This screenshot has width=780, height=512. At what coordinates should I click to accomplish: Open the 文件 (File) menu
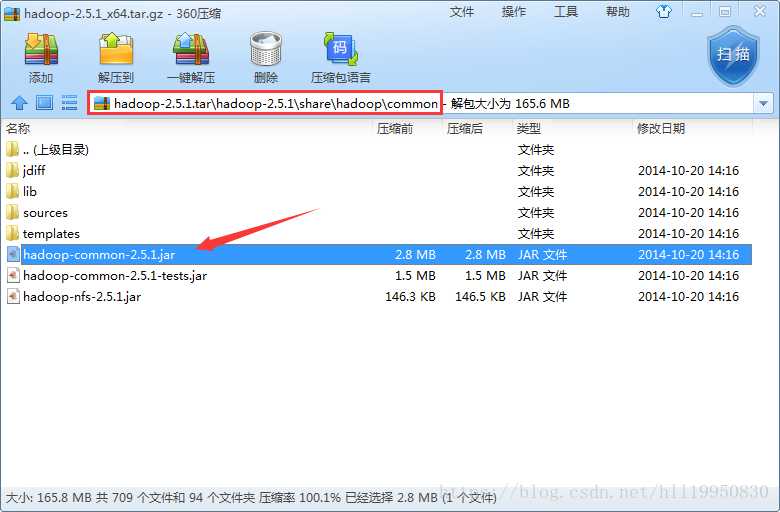pyautogui.click(x=461, y=11)
